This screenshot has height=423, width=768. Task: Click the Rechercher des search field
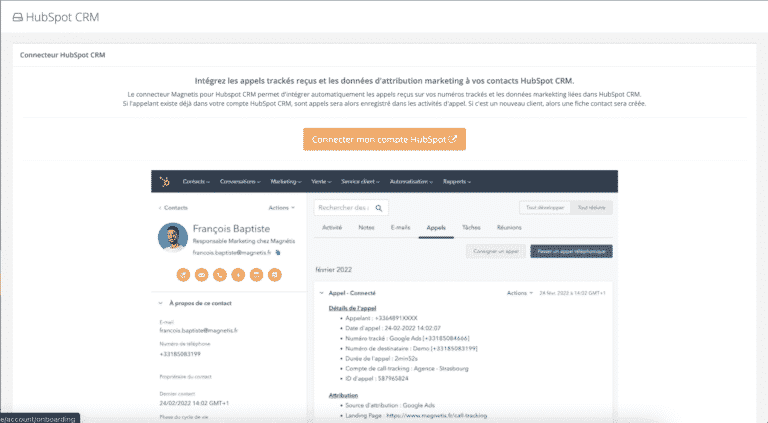click(x=351, y=208)
